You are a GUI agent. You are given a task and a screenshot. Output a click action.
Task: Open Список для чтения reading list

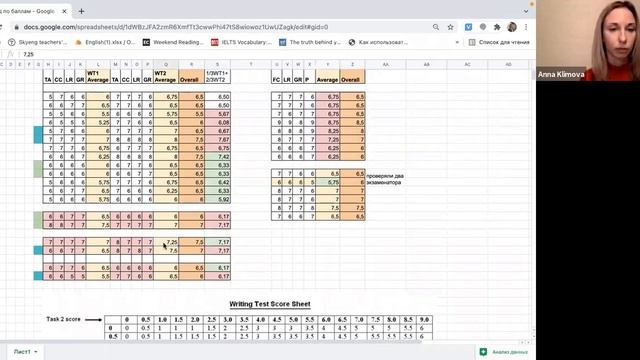499,42
